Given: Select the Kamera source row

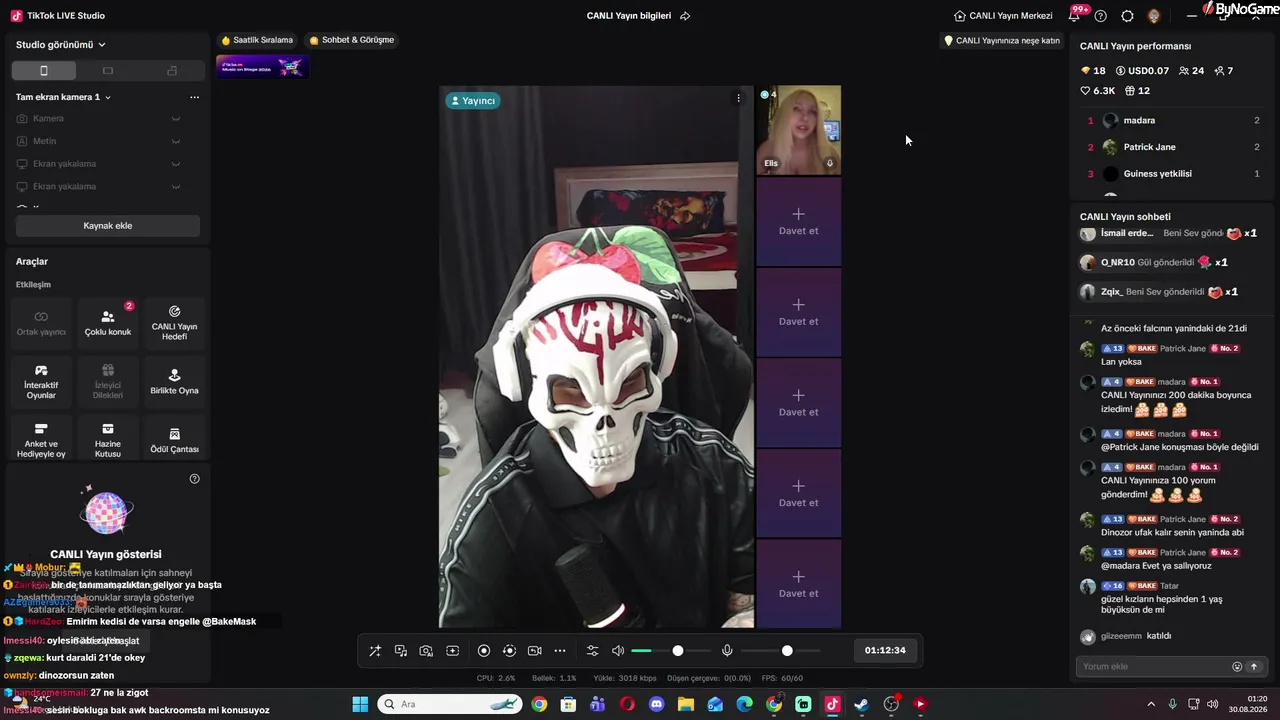Looking at the screenshot, I should 100,119.
